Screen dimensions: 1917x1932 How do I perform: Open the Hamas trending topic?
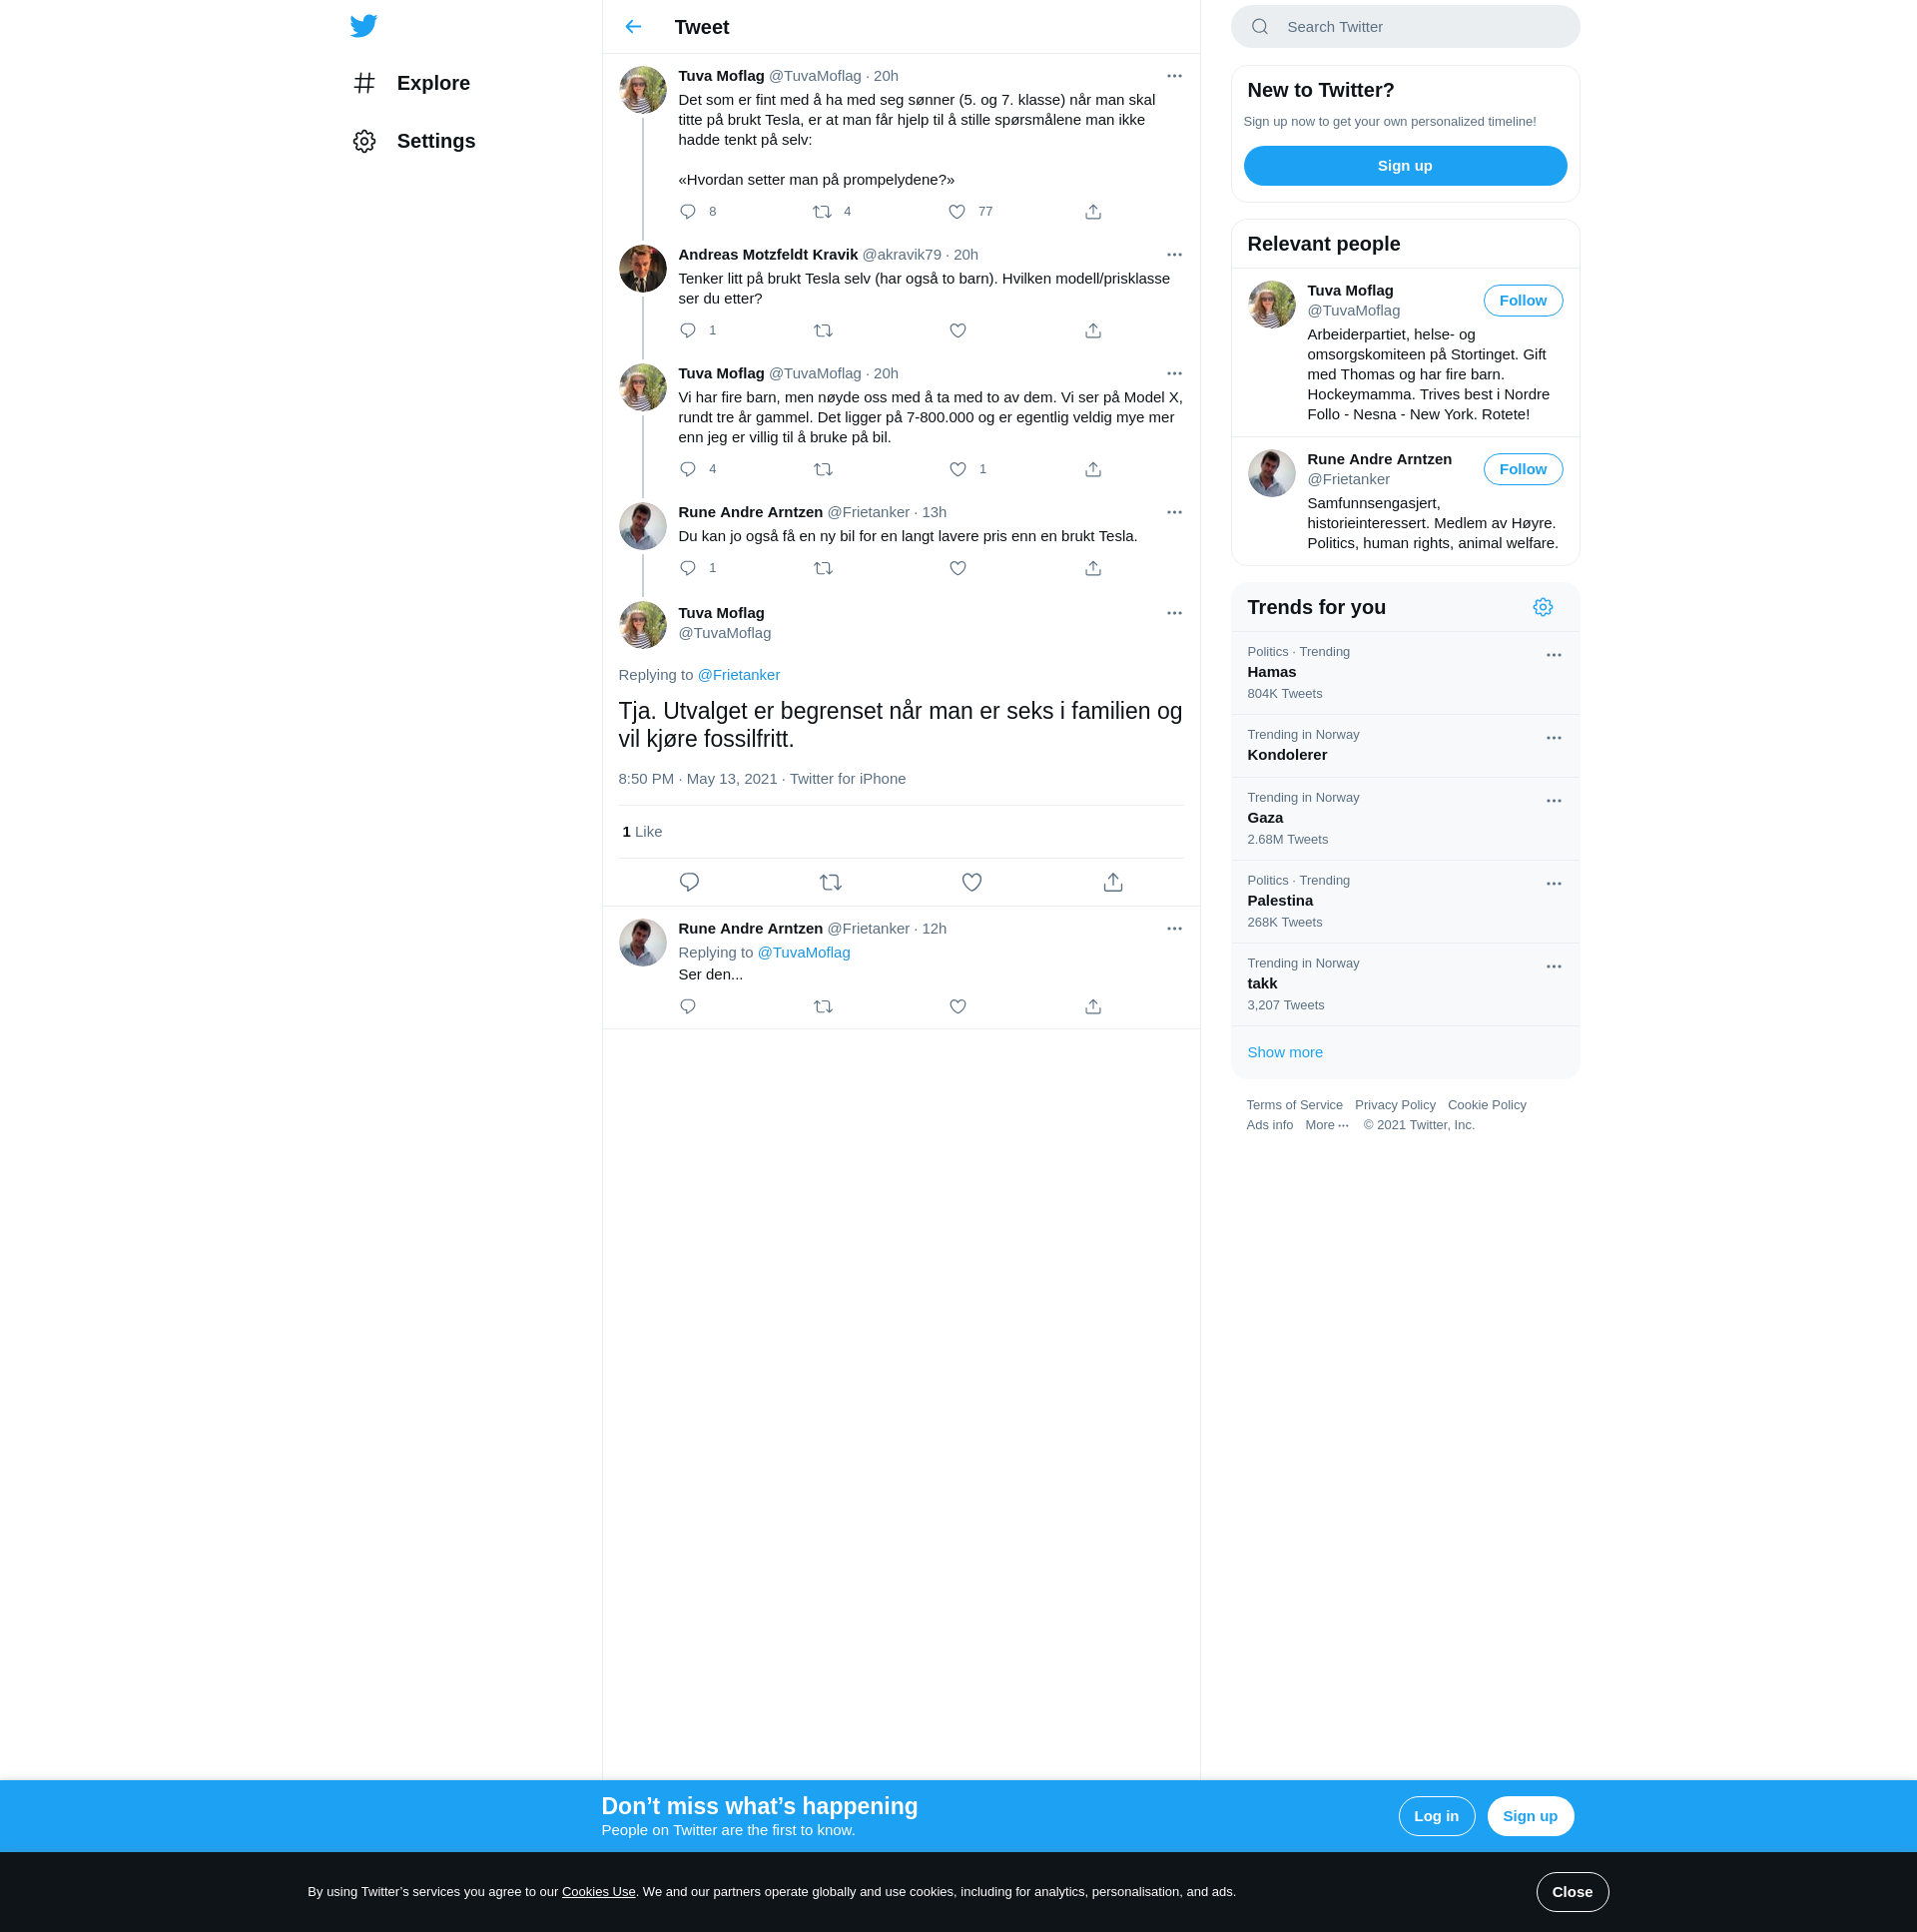click(1405, 674)
